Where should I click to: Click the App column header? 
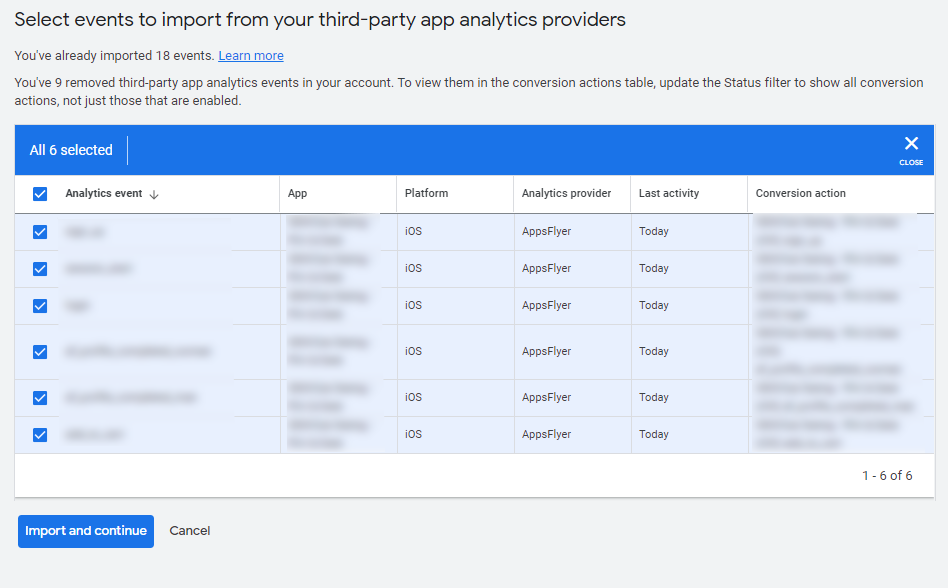coord(297,193)
